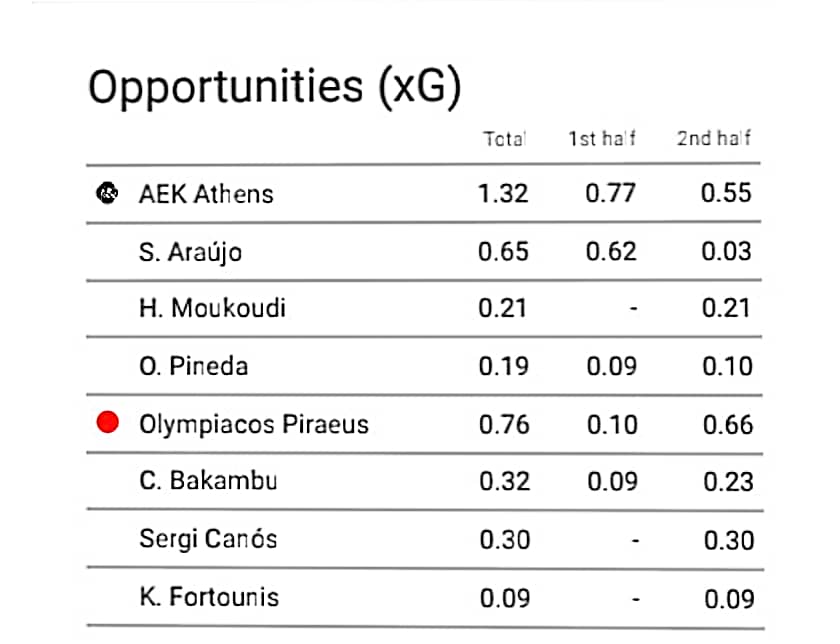Open player O. Pineda
Image resolution: width=840 pixels, height=644 pixels.
pyautogui.click(x=193, y=366)
